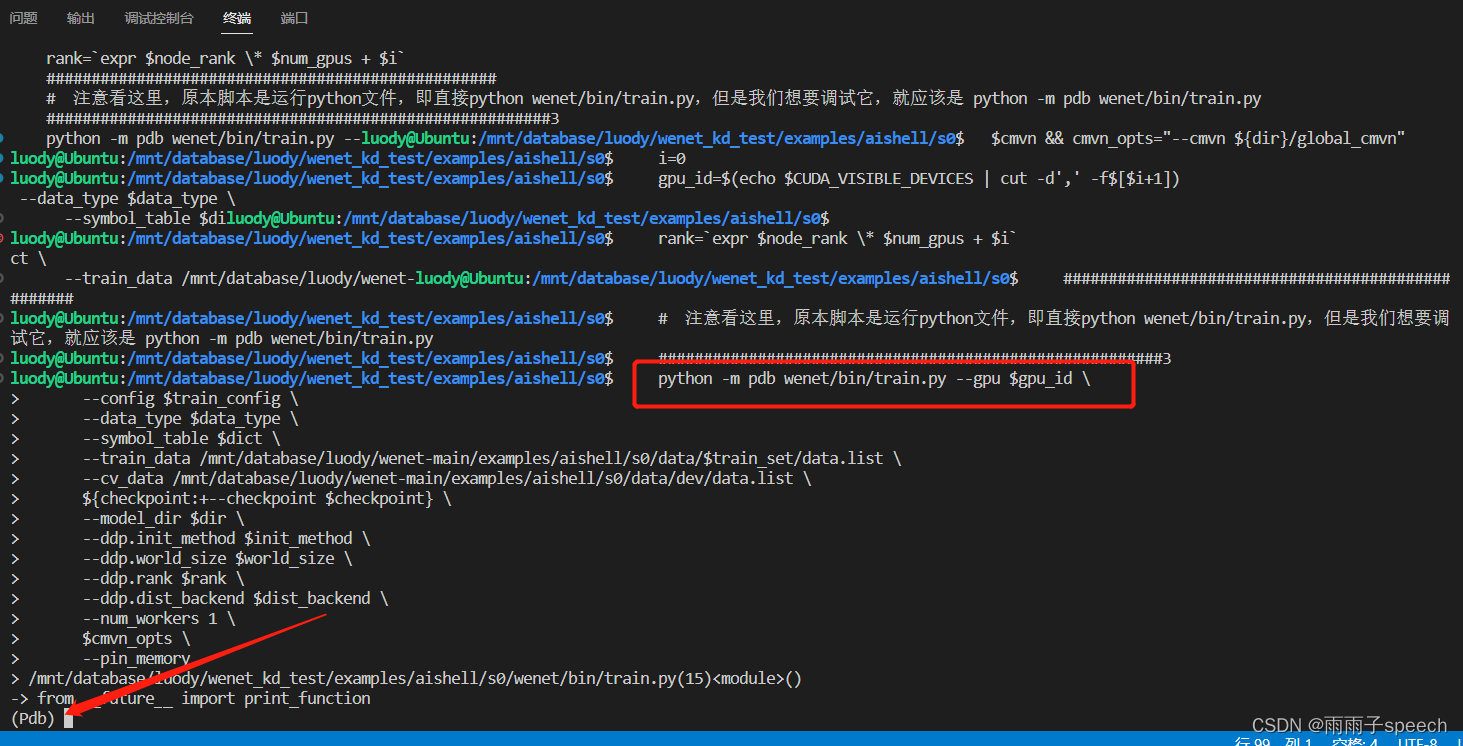
Task: Click the "--config $train_config \" line
Action: pos(190,398)
